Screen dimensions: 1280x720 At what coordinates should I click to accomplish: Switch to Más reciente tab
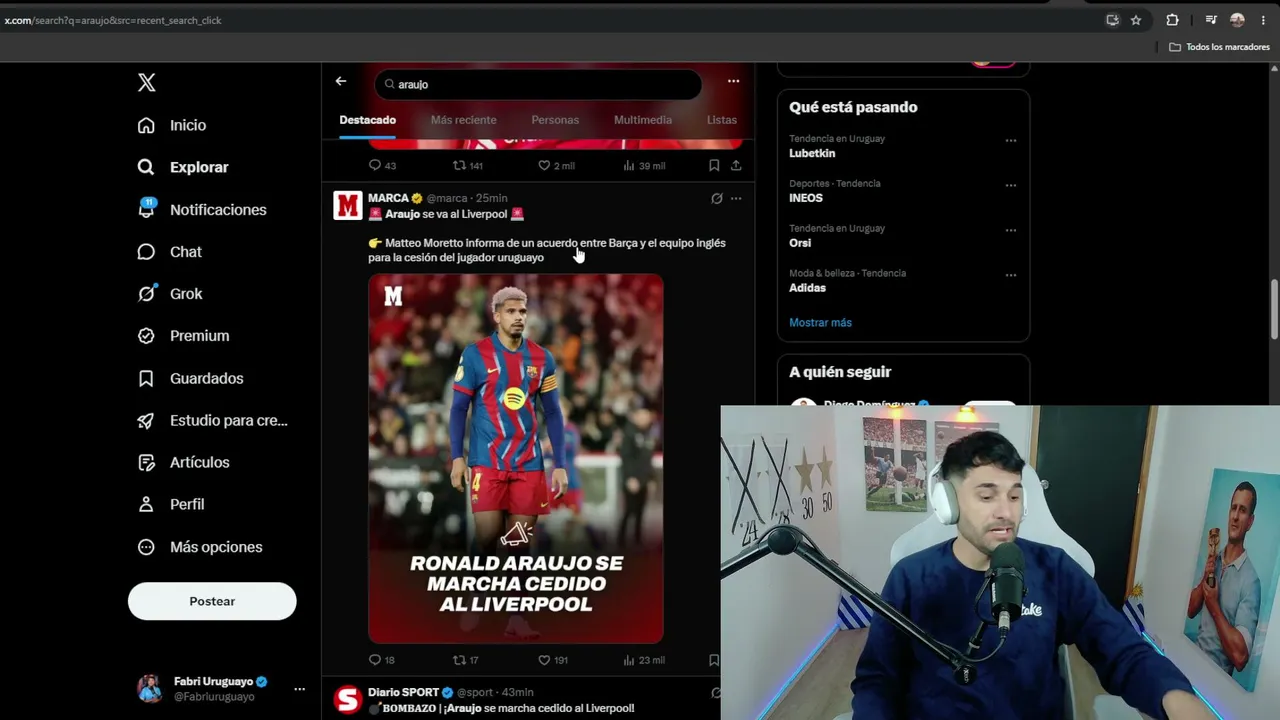tap(463, 120)
